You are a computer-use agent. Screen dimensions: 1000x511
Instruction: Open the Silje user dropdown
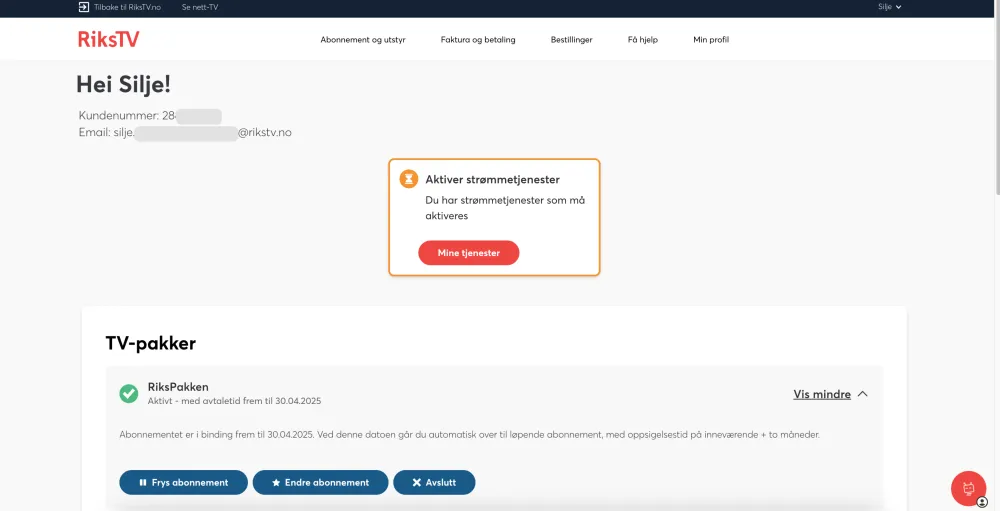click(x=889, y=7)
